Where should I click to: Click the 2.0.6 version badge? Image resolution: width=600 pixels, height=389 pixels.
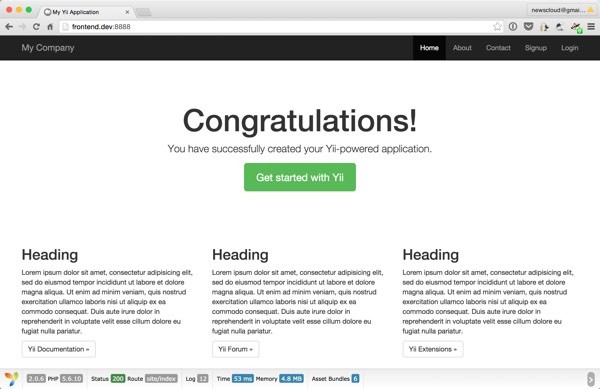coord(36,379)
